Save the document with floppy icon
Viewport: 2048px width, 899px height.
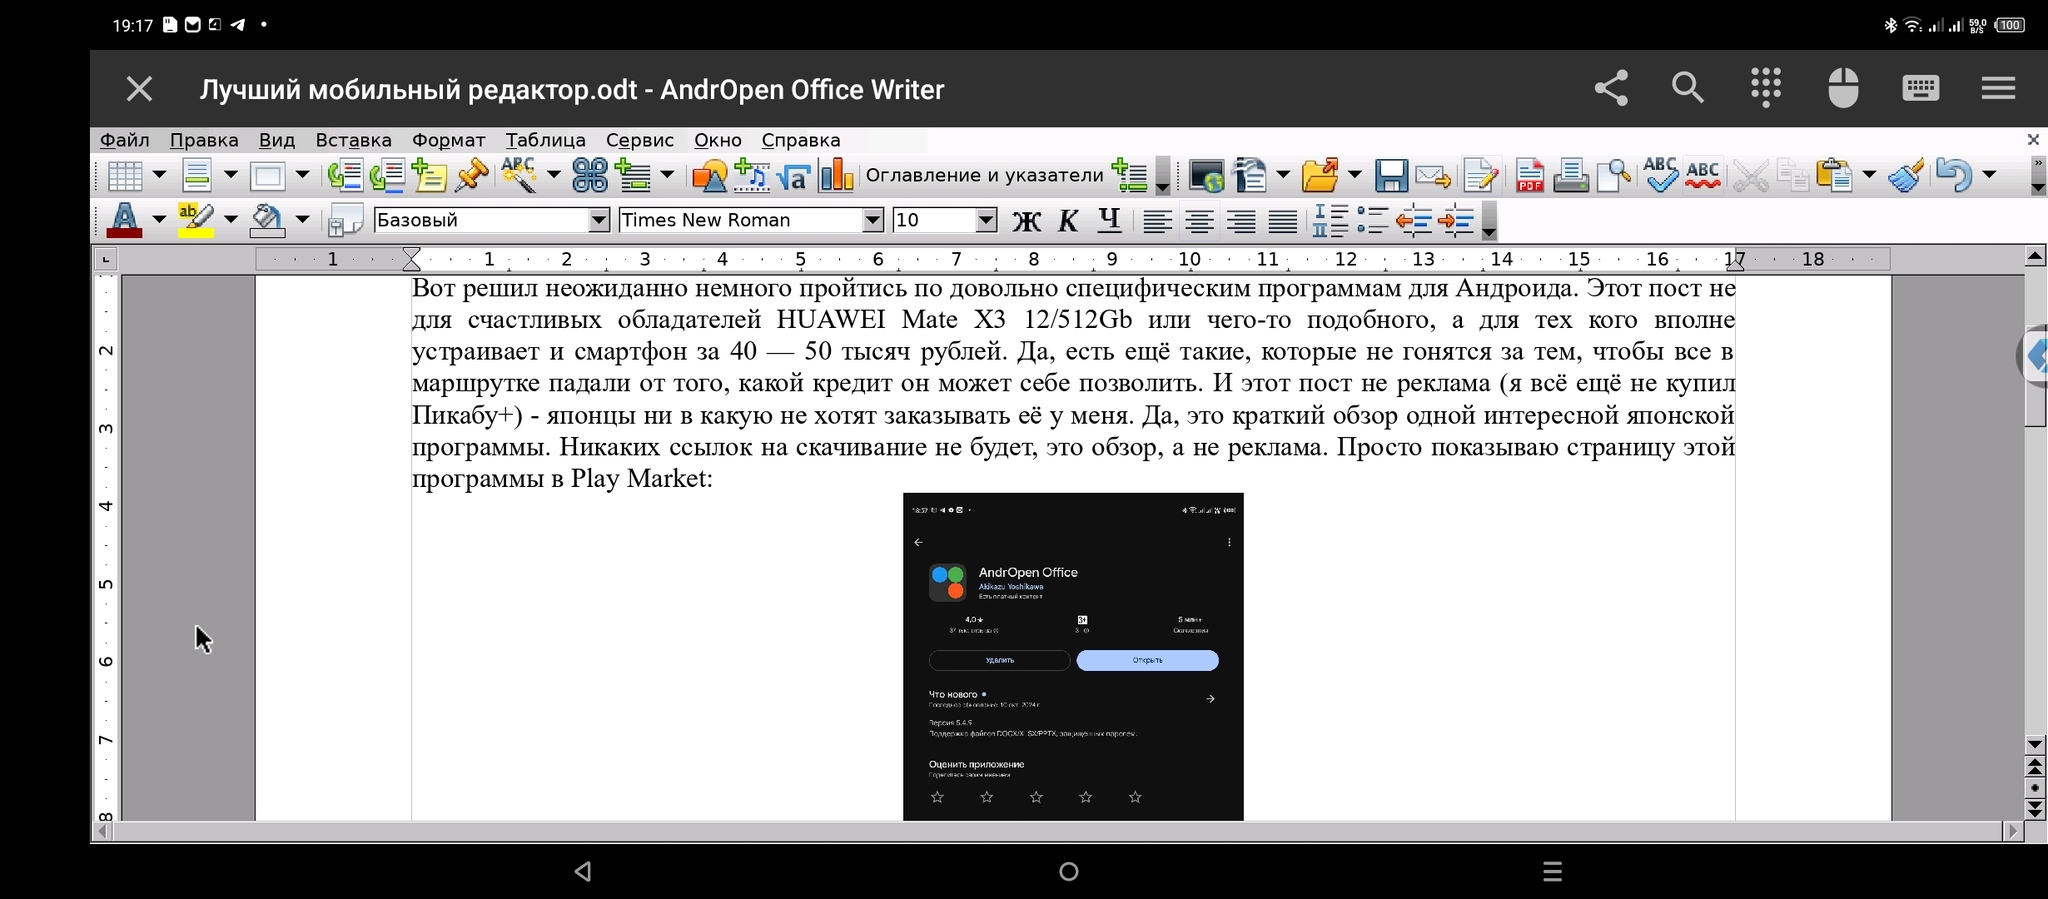pos(1391,176)
